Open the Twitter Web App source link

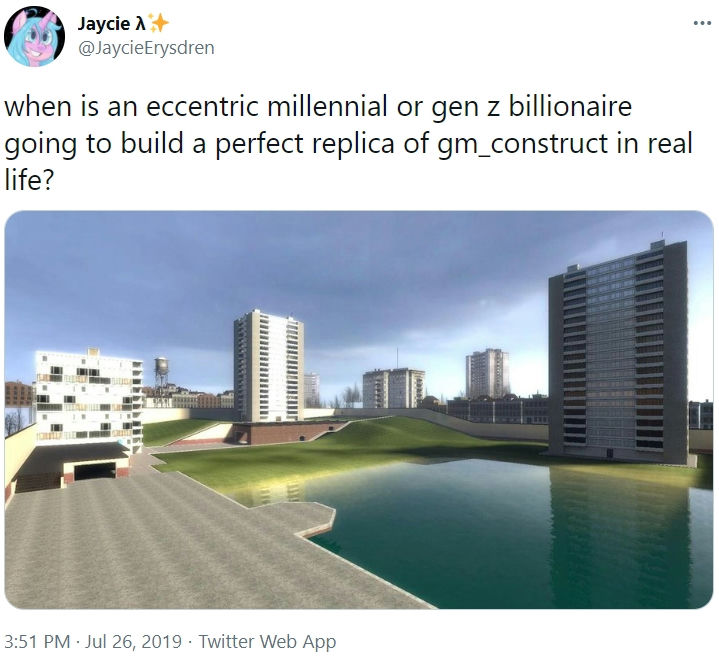coord(267,641)
